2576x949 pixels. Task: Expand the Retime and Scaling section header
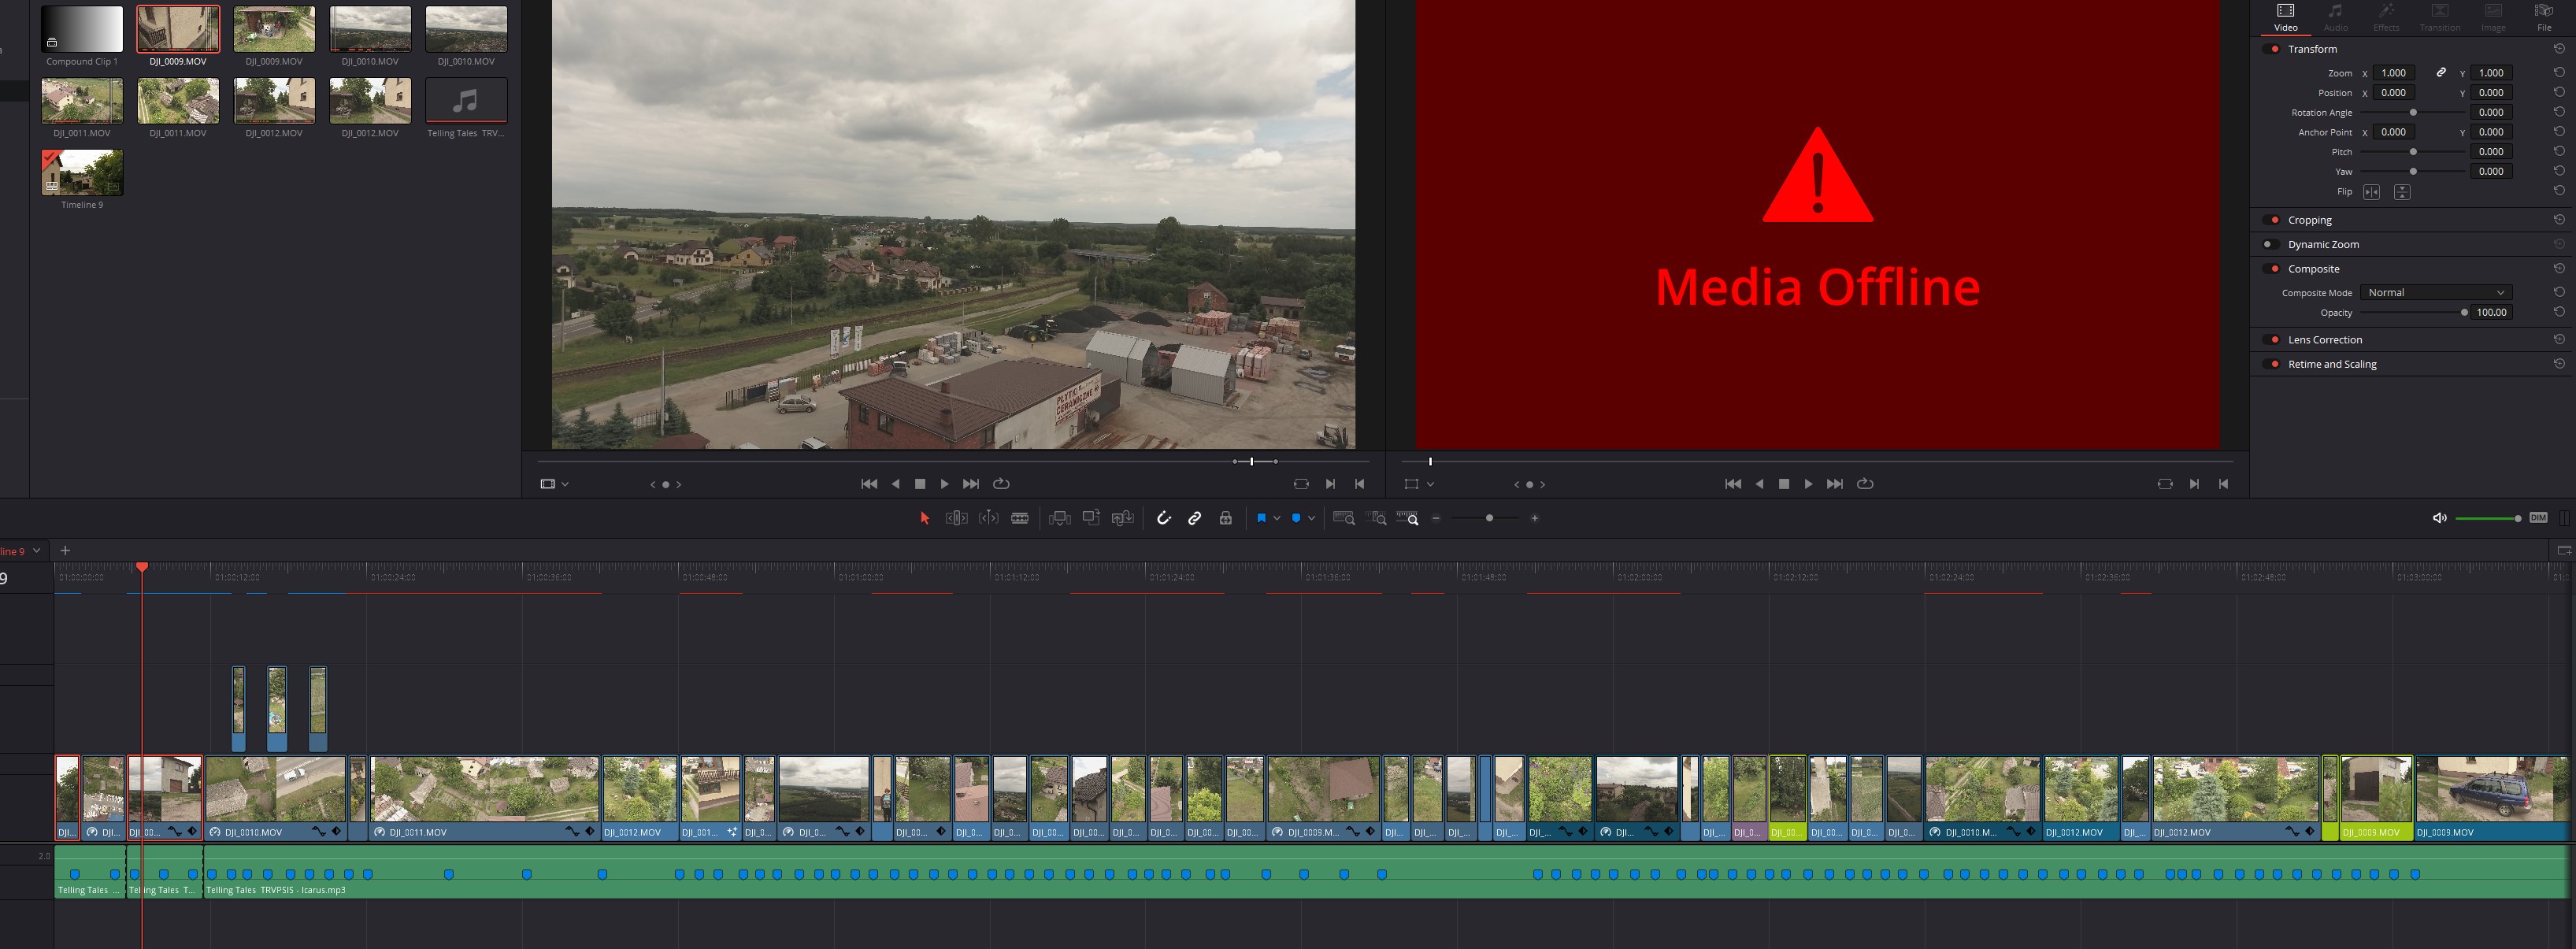pos(2332,364)
